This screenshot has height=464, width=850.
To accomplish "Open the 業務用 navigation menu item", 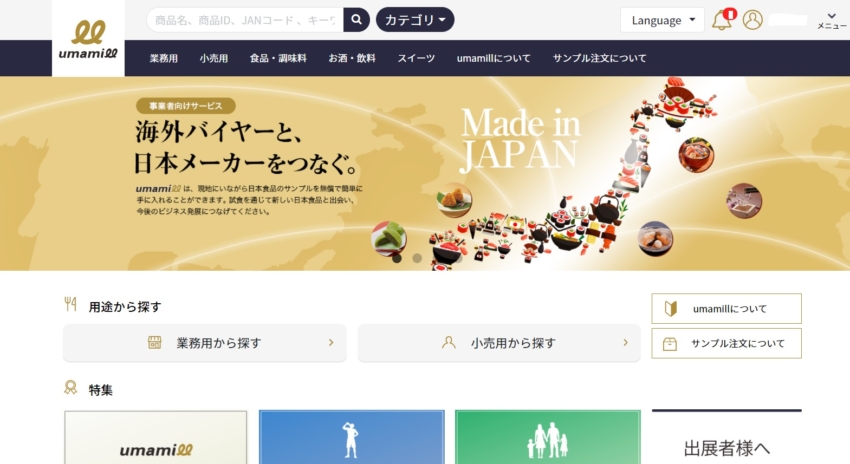I will click(x=164, y=58).
